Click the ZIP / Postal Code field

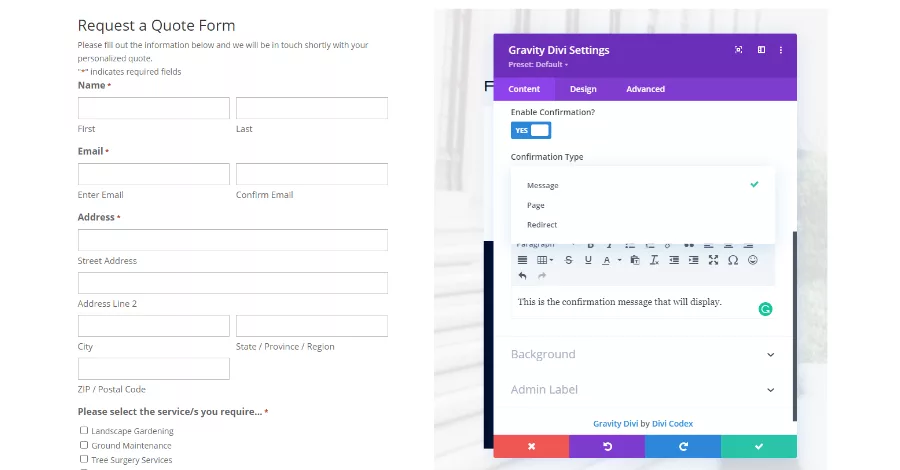coord(154,368)
